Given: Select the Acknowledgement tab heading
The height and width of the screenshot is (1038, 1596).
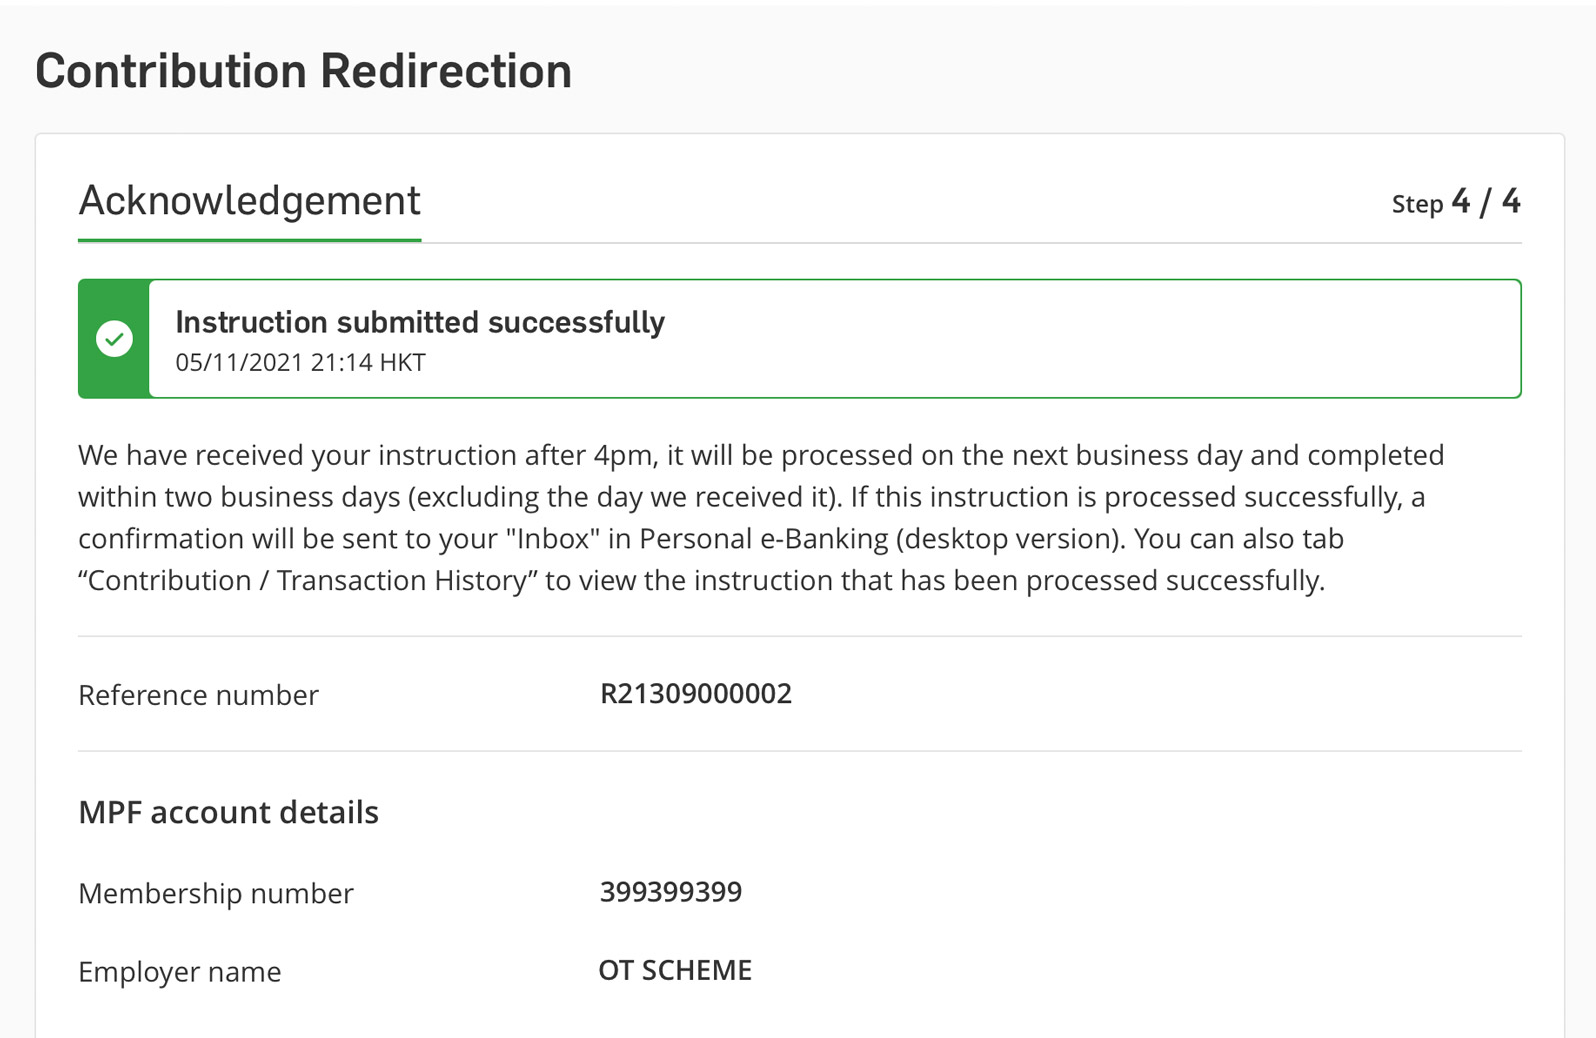Looking at the screenshot, I should 249,201.
